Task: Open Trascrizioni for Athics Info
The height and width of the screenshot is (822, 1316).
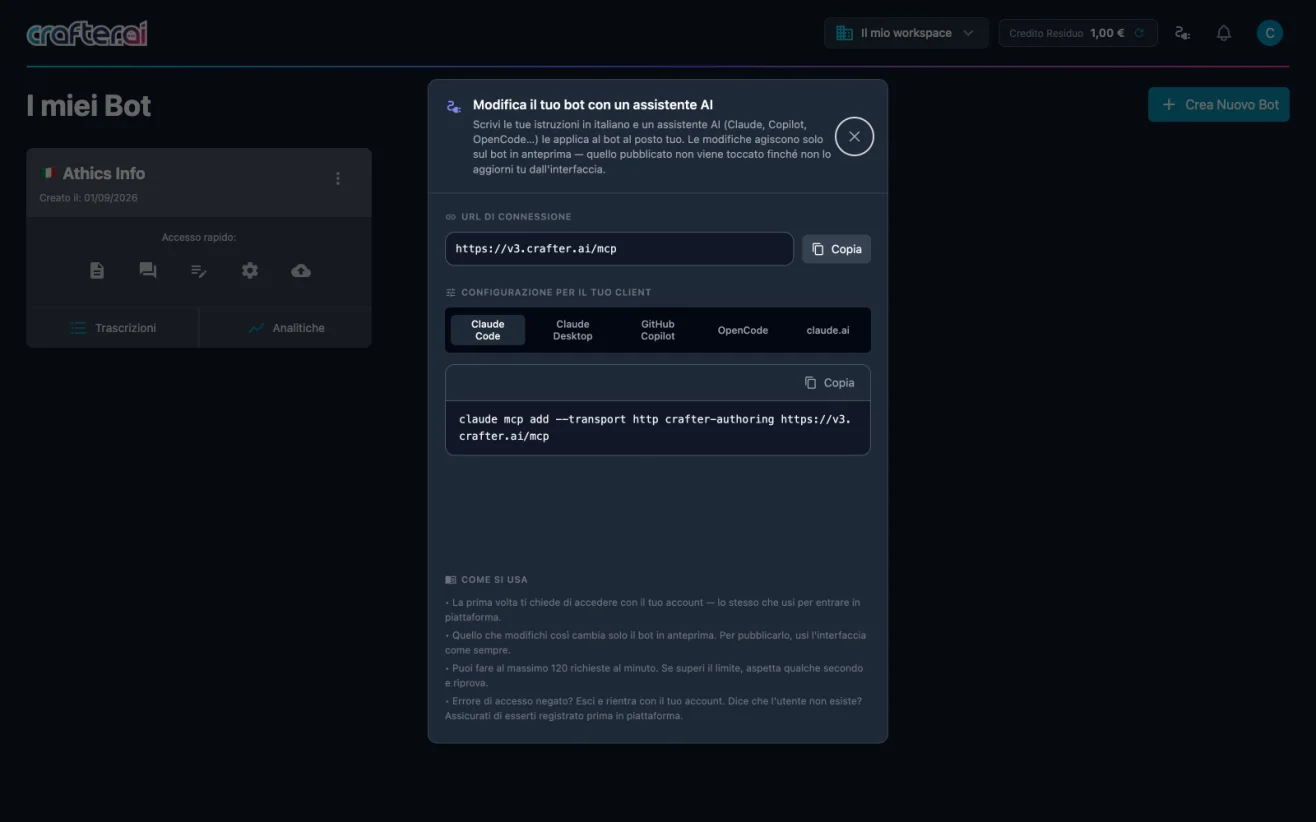Action: (x=113, y=328)
